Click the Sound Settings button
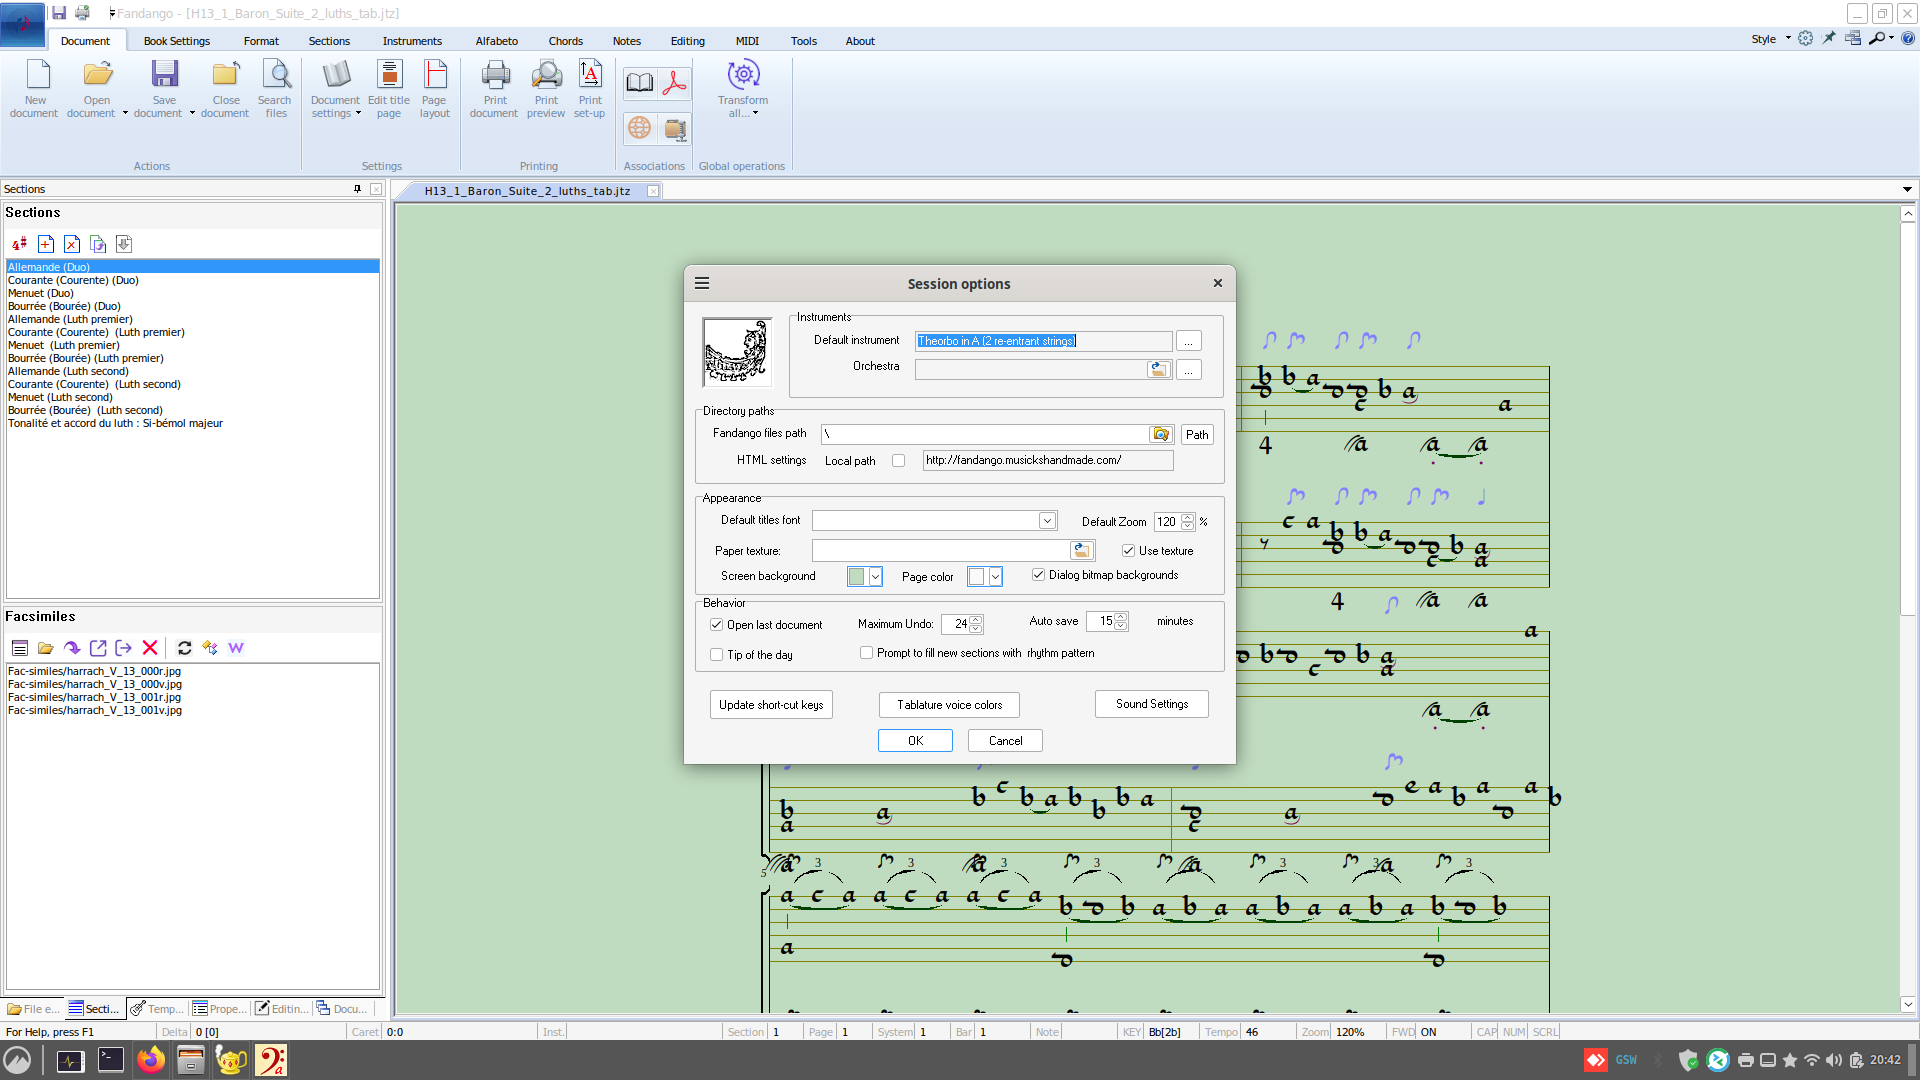This screenshot has height=1080, width=1920. (1151, 704)
